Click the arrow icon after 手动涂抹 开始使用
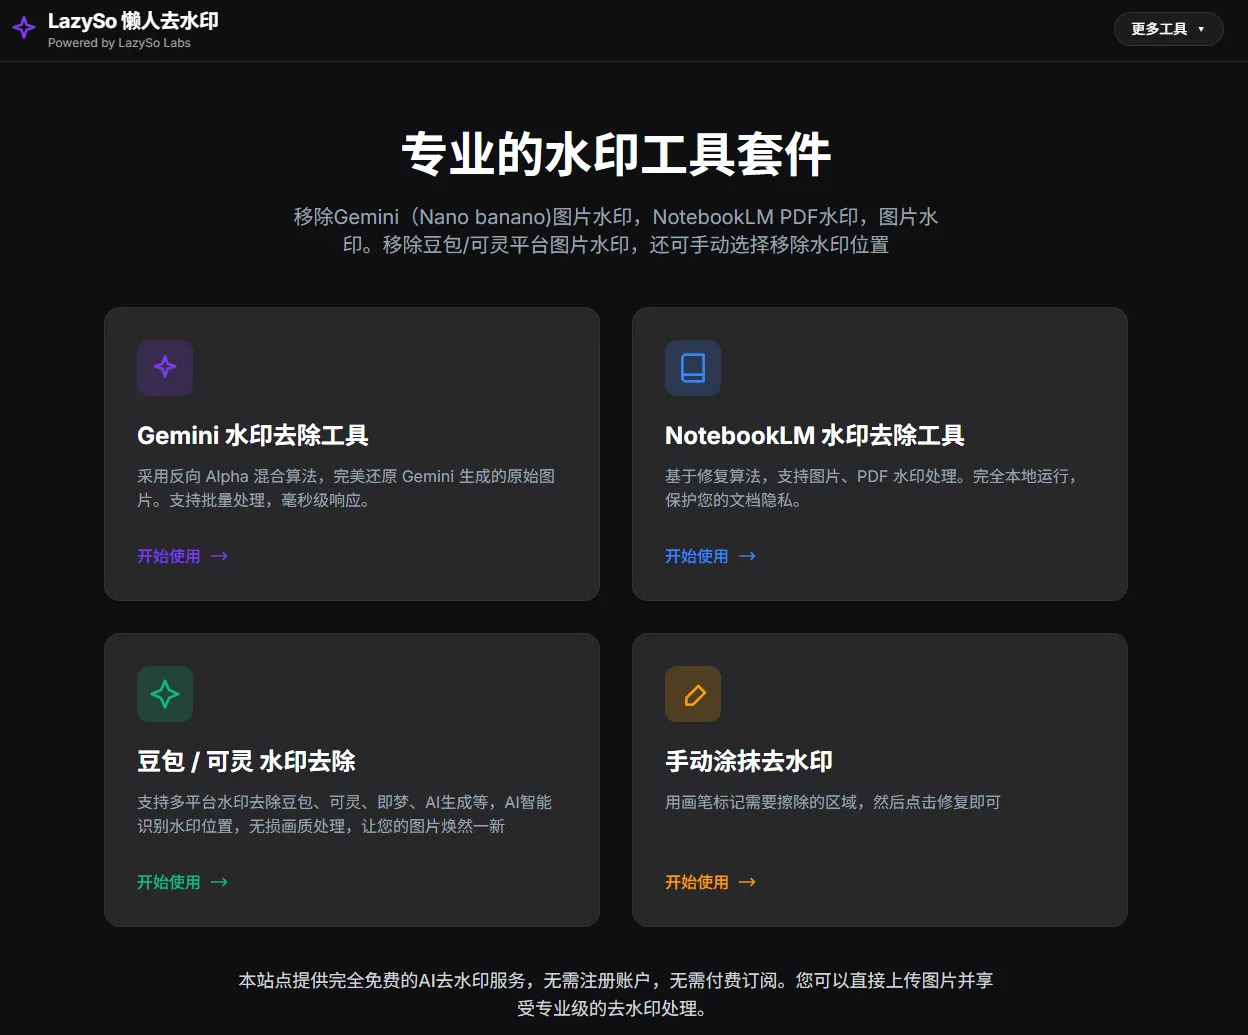Image resolution: width=1248 pixels, height=1035 pixels. coord(747,882)
